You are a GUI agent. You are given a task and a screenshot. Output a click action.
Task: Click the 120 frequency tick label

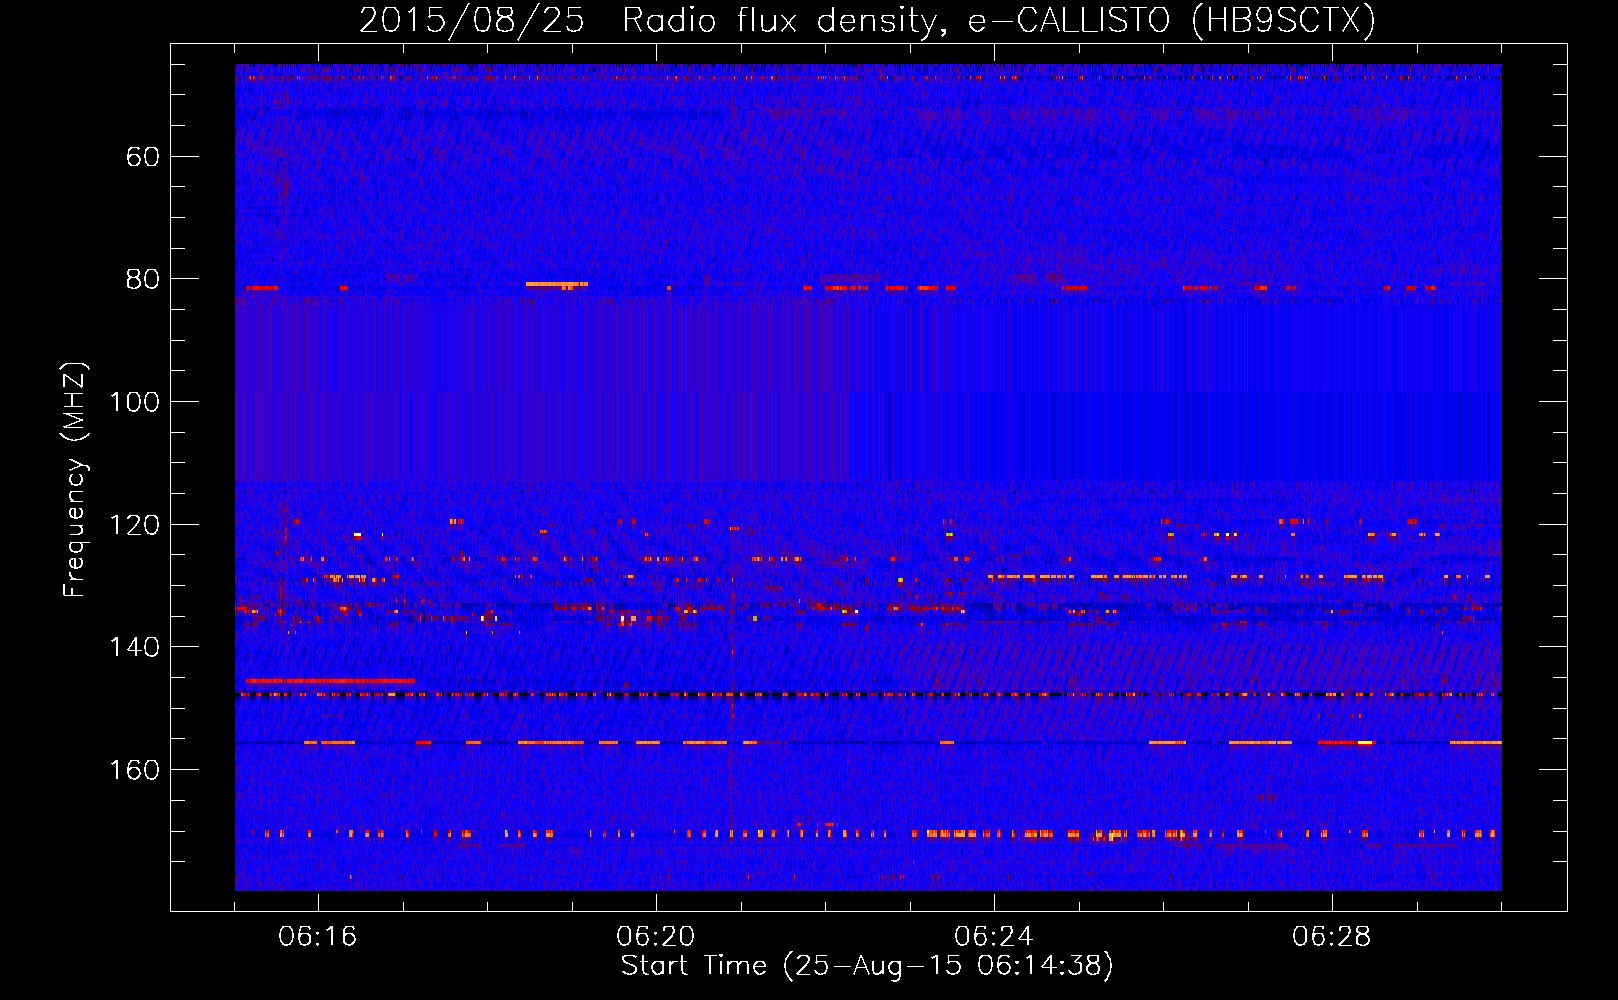pos(134,525)
